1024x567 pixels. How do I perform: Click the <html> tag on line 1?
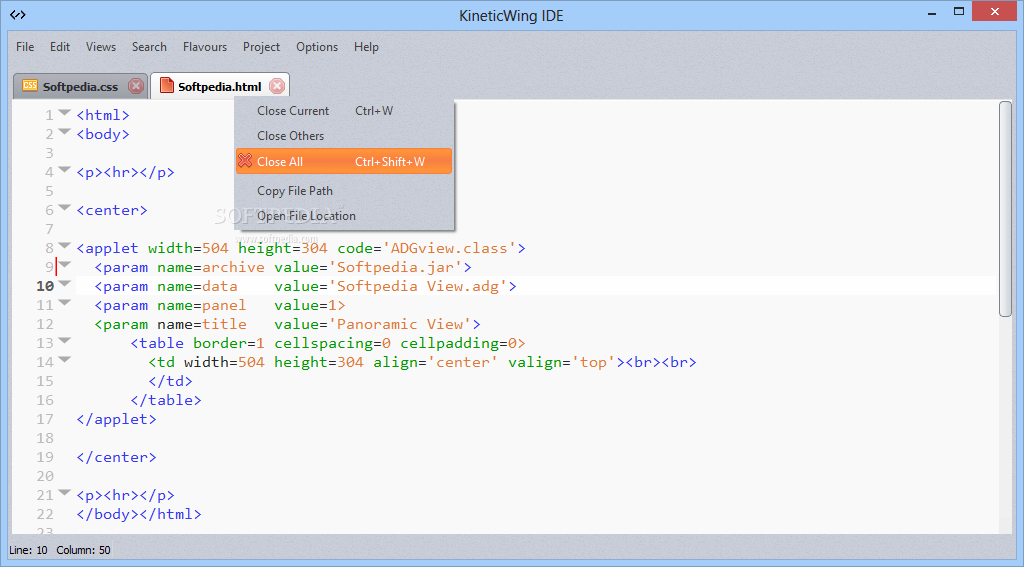pyautogui.click(x=103, y=115)
